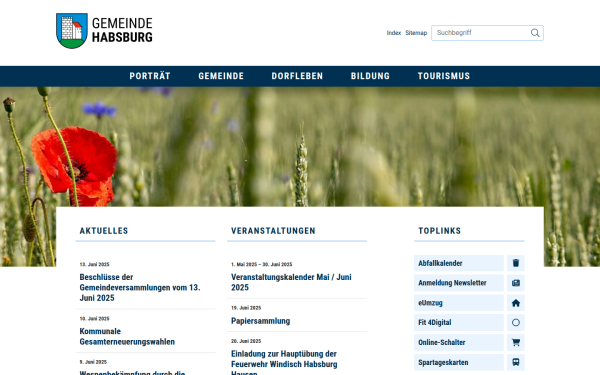Click the date 13. Juni 2025
The height and width of the screenshot is (375, 600).
pyautogui.click(x=95, y=264)
